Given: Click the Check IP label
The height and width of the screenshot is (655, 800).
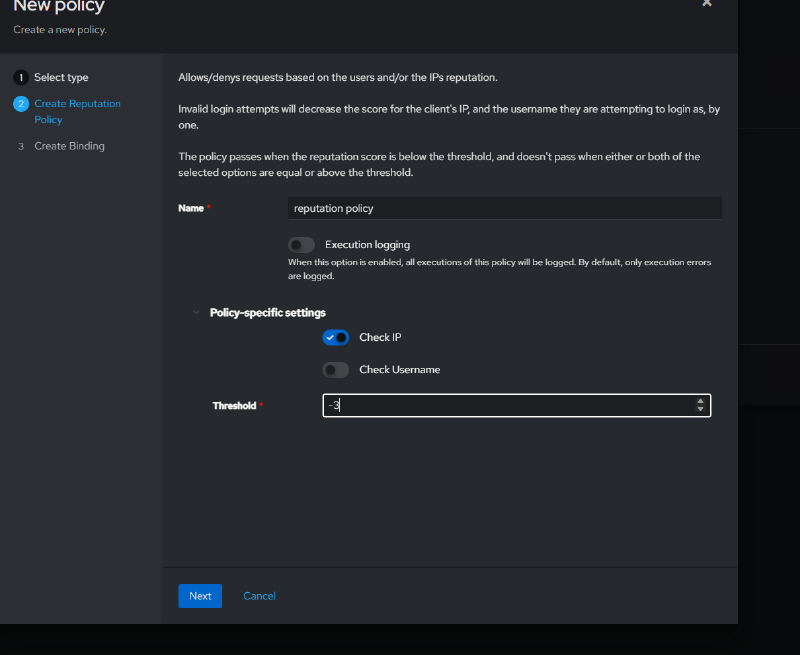Looking at the screenshot, I should click(x=380, y=338).
